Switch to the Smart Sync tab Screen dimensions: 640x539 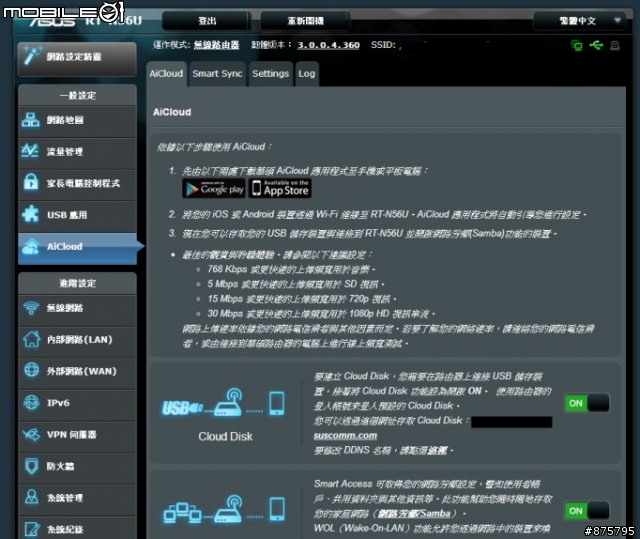(x=217, y=74)
